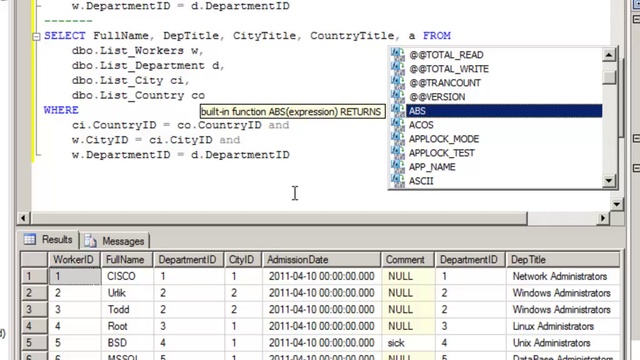Click the Todd cell in results
This screenshot has width=640, height=360.
point(127,309)
